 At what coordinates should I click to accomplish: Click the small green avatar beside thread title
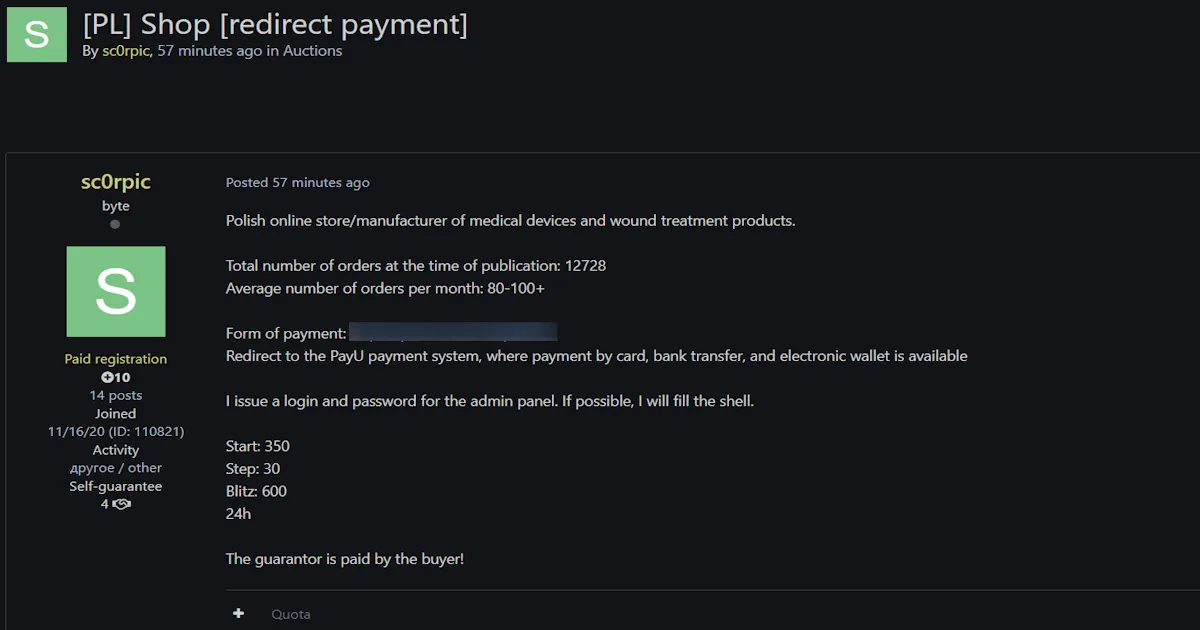tap(37, 34)
